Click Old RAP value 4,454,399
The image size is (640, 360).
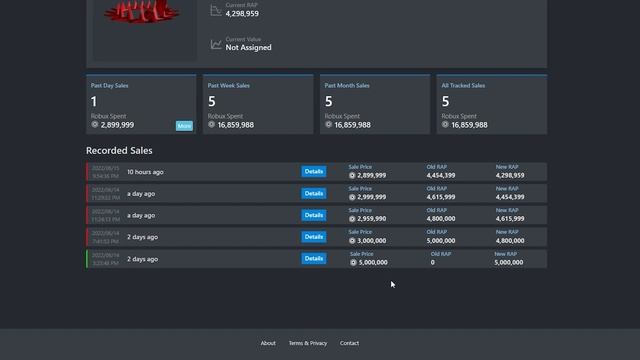pyautogui.click(x=441, y=176)
